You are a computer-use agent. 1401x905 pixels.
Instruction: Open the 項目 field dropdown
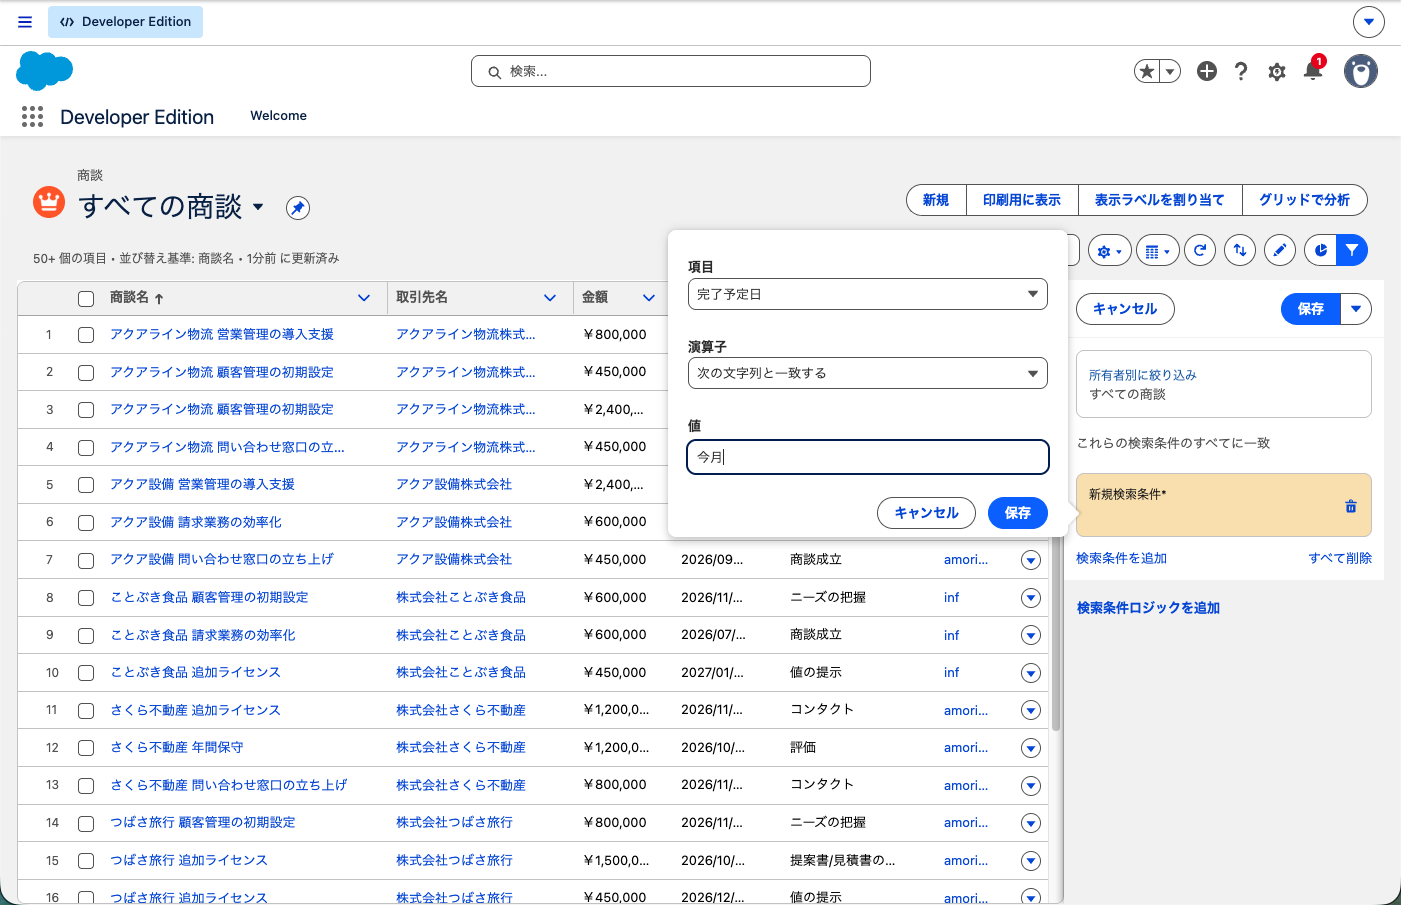[868, 294]
